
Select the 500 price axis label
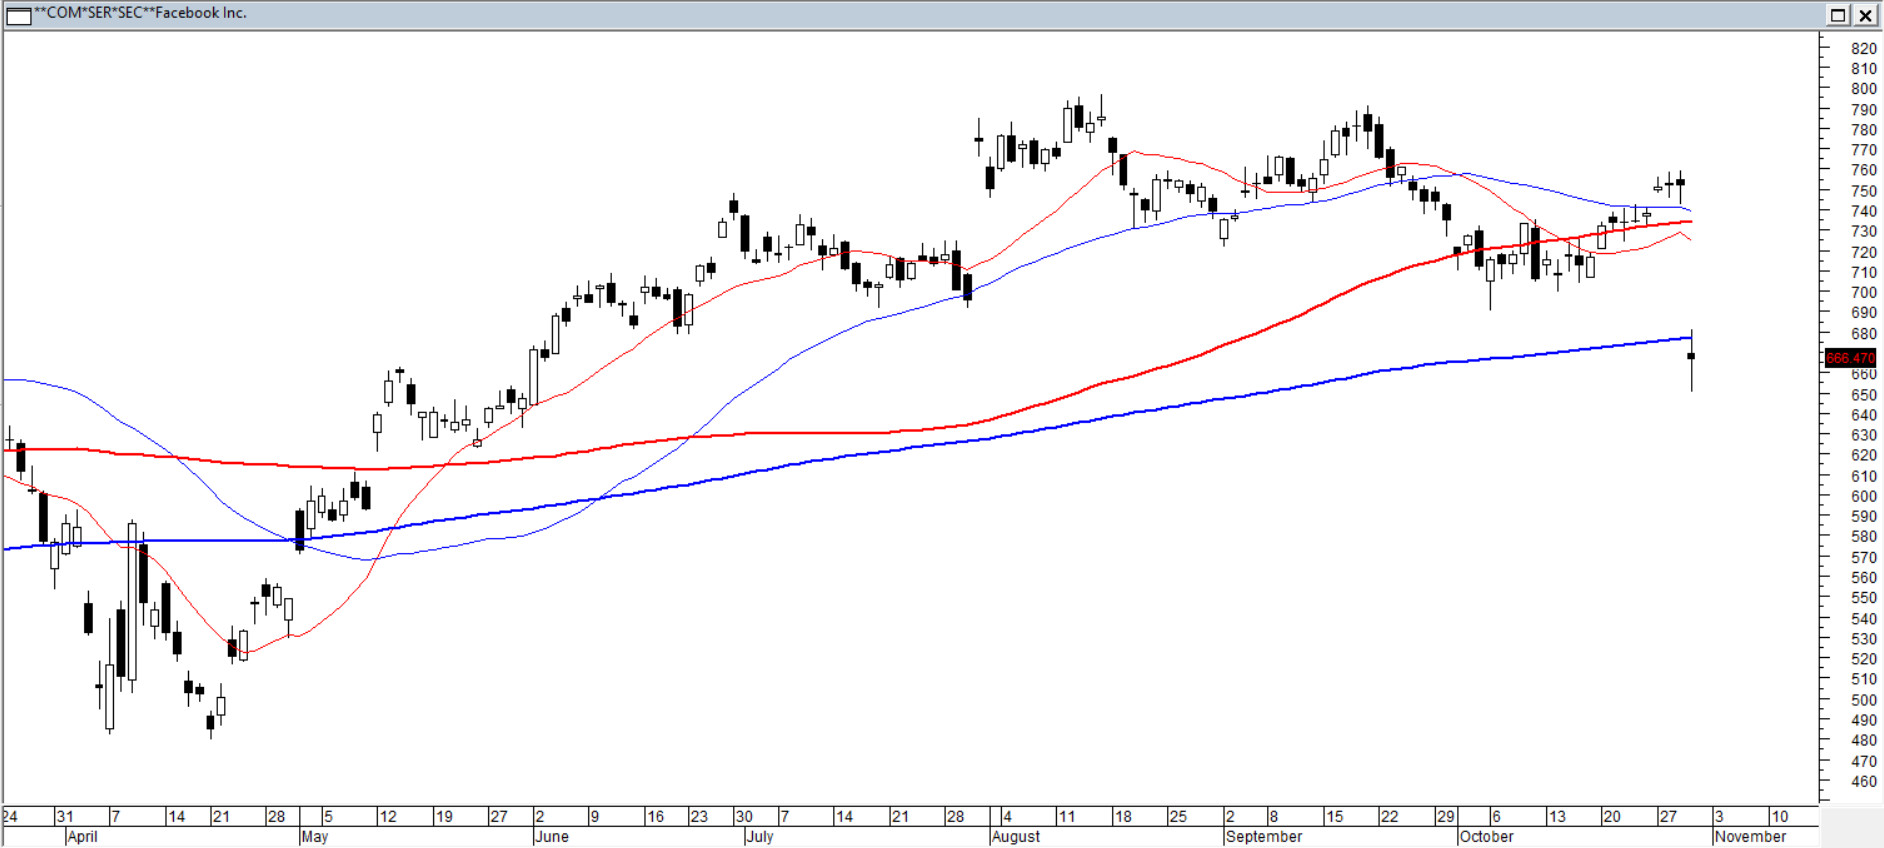coord(1863,700)
